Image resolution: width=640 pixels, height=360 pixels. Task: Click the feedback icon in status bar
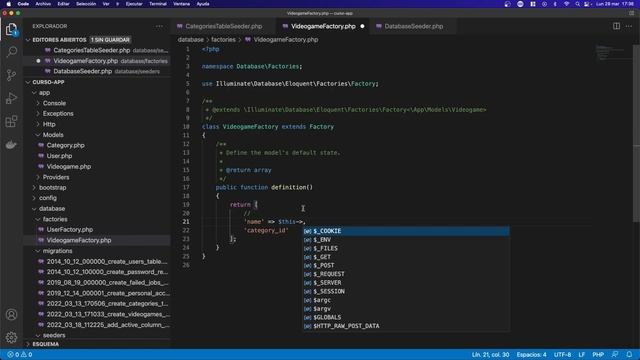(615, 355)
